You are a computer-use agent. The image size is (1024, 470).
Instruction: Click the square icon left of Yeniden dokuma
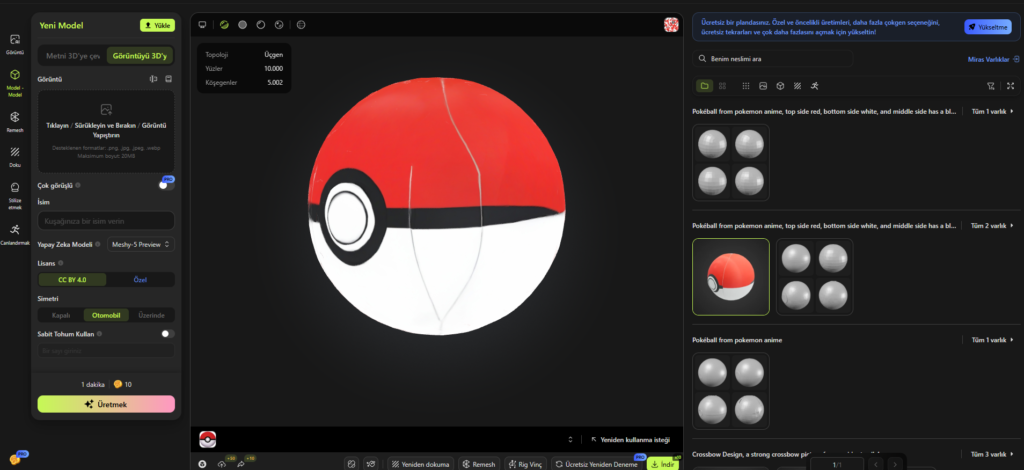351,464
